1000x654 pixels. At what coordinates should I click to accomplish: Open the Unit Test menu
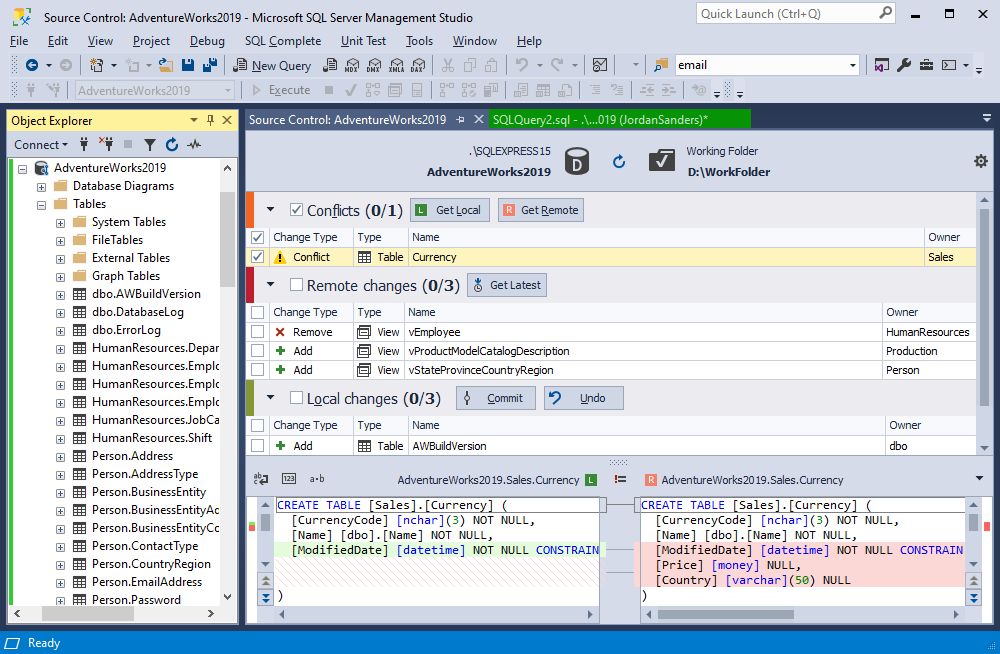(363, 41)
